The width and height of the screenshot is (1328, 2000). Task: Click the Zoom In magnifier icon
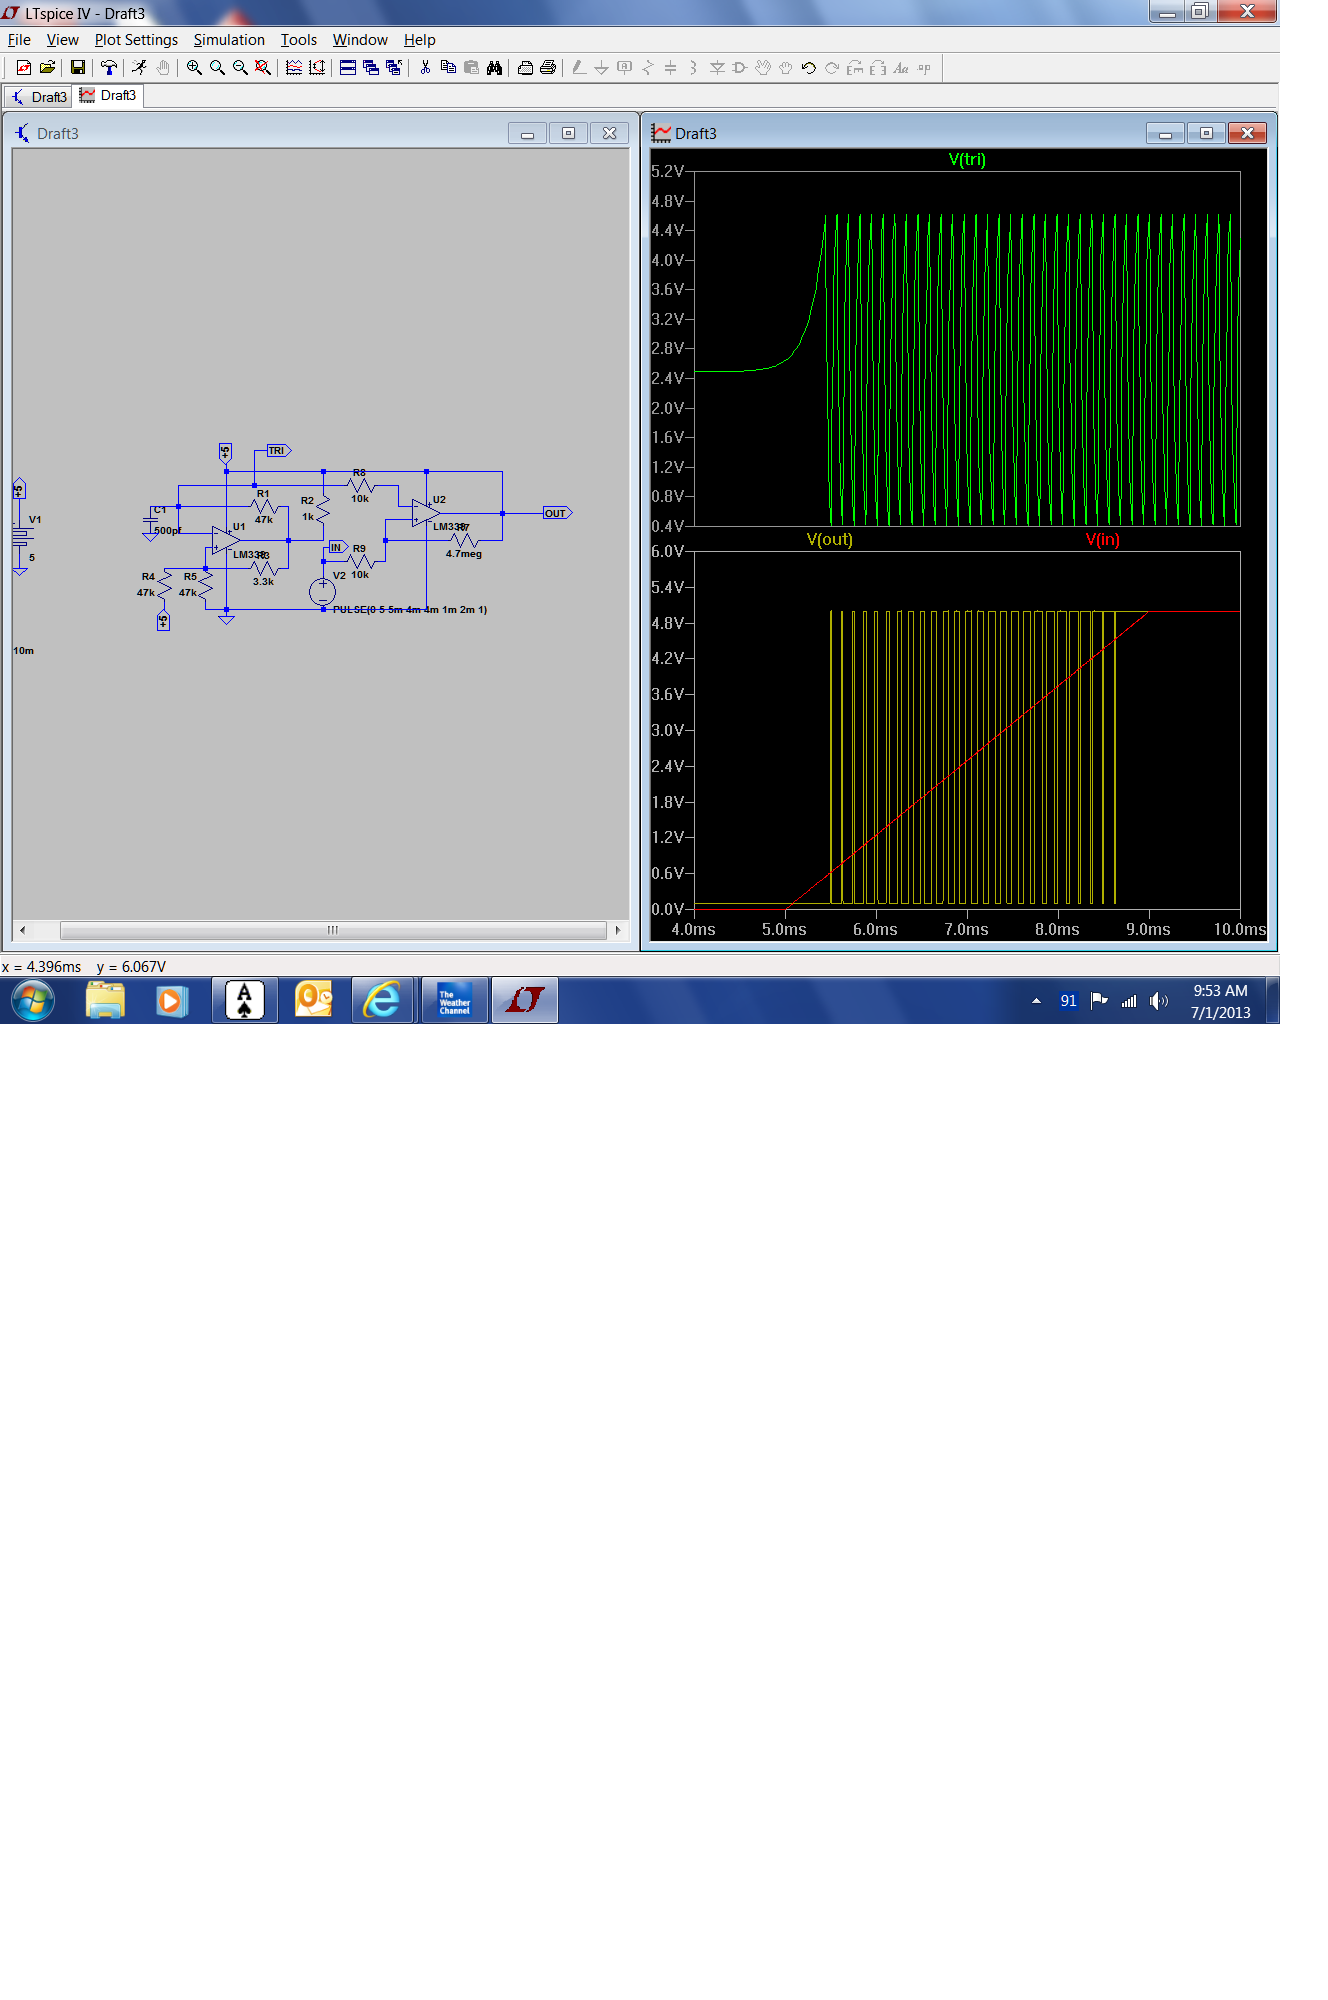194,68
